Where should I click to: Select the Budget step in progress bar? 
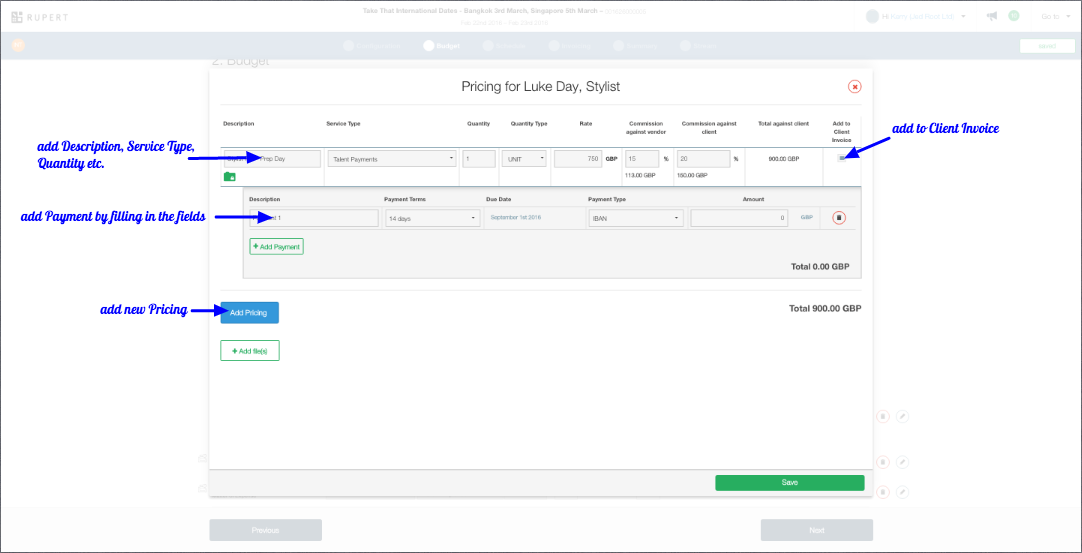(443, 45)
